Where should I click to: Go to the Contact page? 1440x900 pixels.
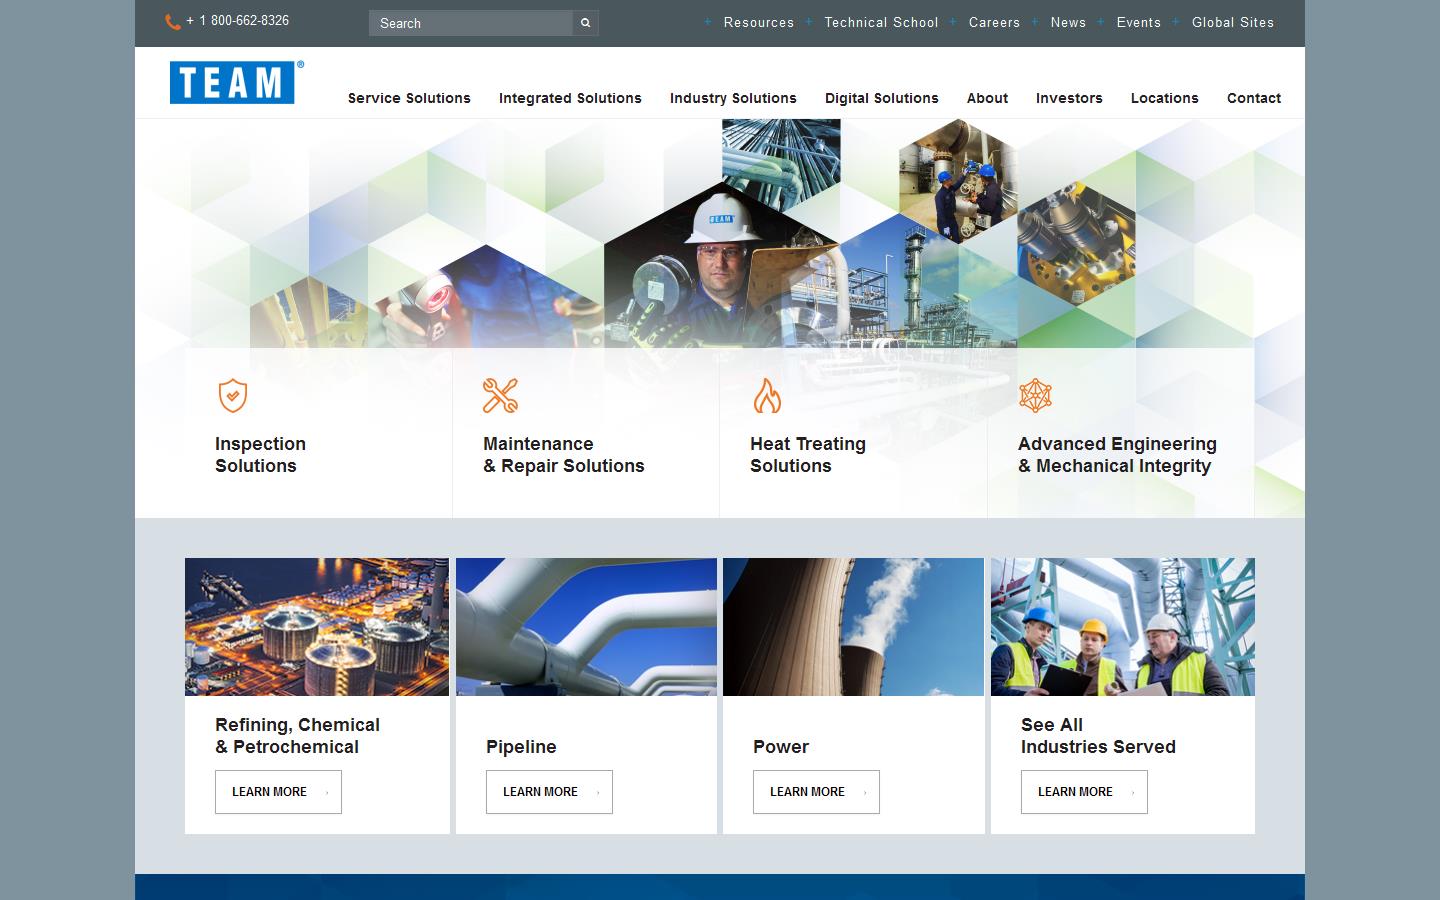click(x=1253, y=98)
